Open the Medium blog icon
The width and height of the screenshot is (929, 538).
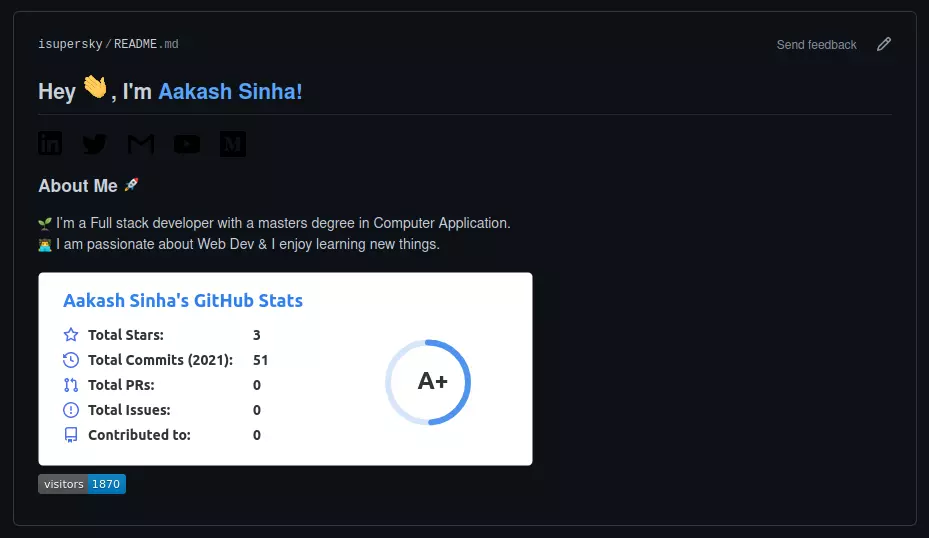click(x=233, y=144)
